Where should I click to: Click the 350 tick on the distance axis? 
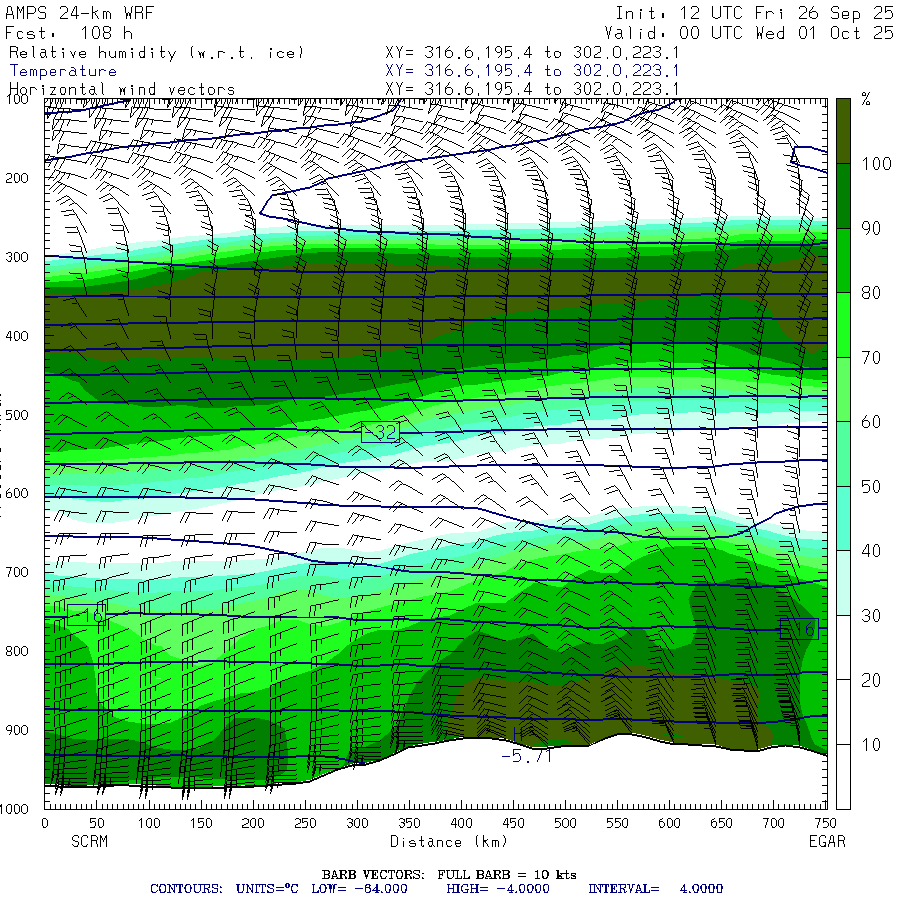pyautogui.click(x=409, y=823)
